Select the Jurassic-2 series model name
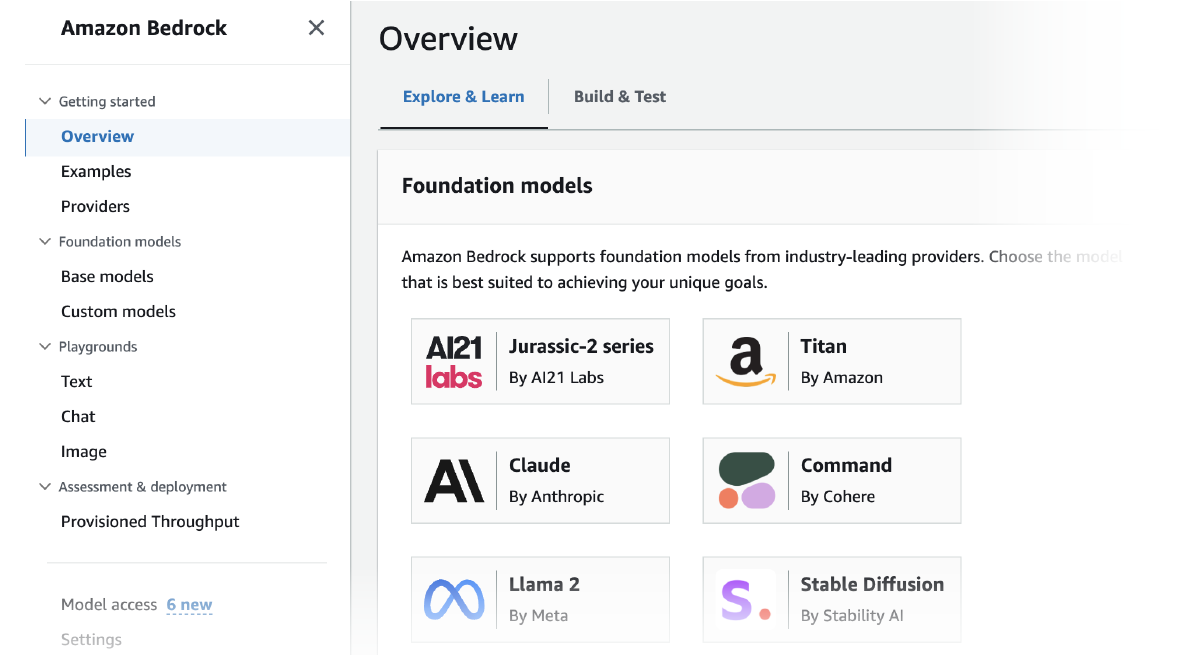1200x655 pixels. point(581,347)
